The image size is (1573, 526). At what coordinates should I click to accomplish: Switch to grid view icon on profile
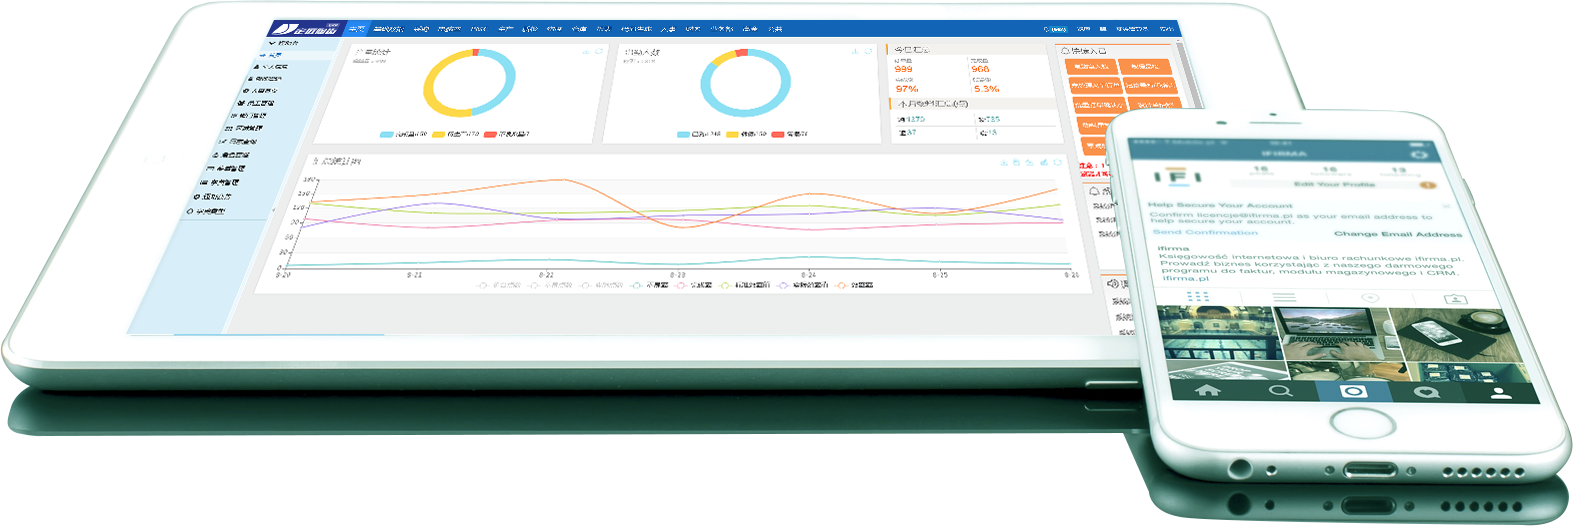tap(1198, 297)
